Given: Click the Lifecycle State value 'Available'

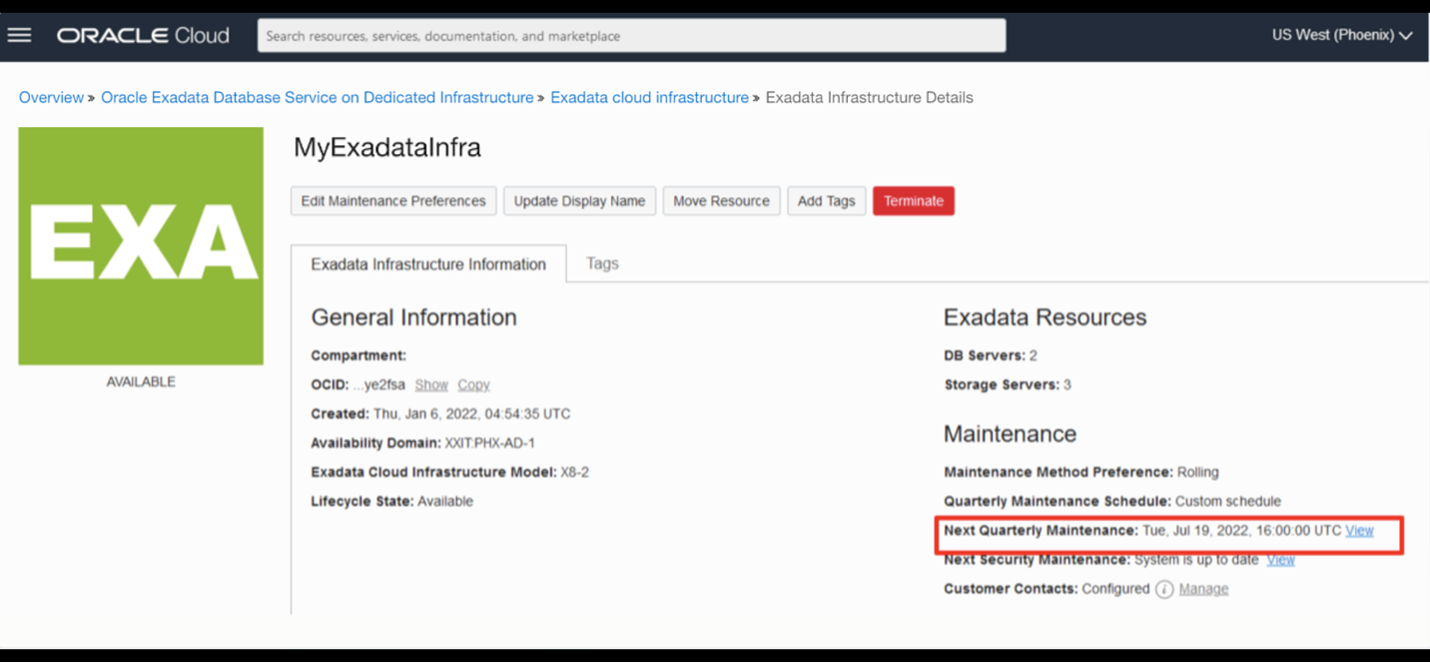Looking at the screenshot, I should coord(445,501).
